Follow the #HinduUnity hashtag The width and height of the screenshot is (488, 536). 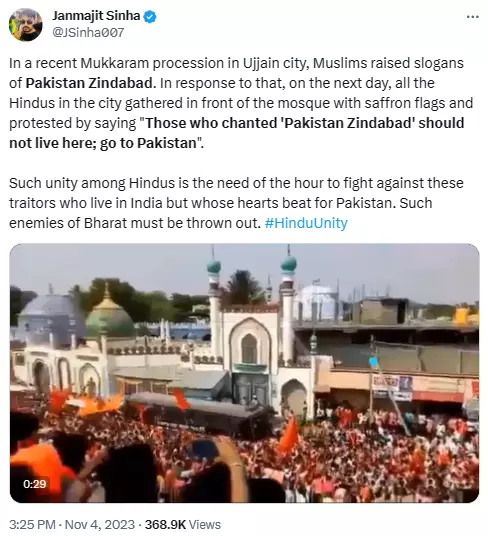tap(306, 223)
